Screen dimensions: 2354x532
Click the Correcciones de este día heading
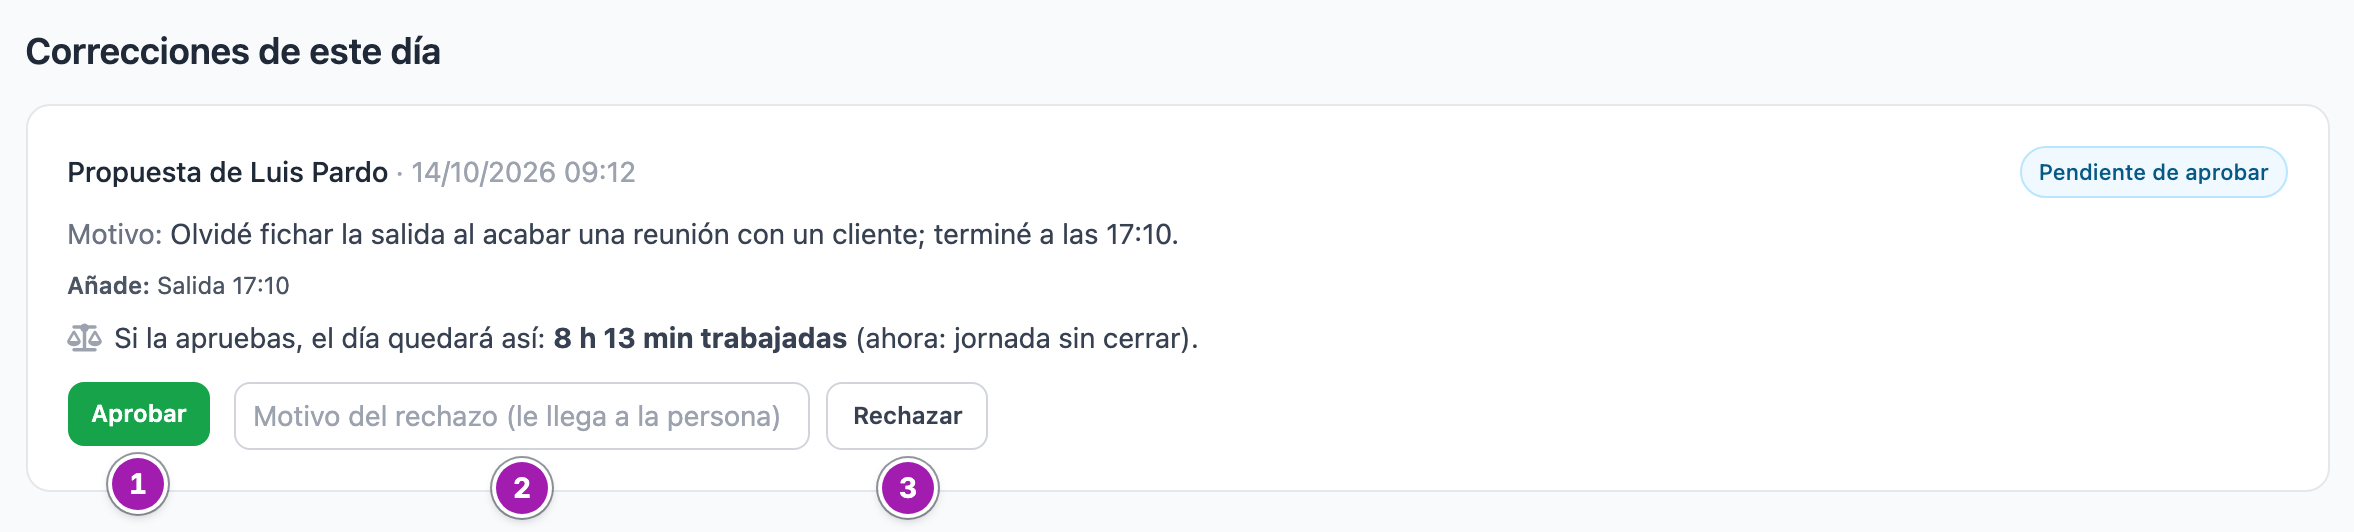[233, 51]
